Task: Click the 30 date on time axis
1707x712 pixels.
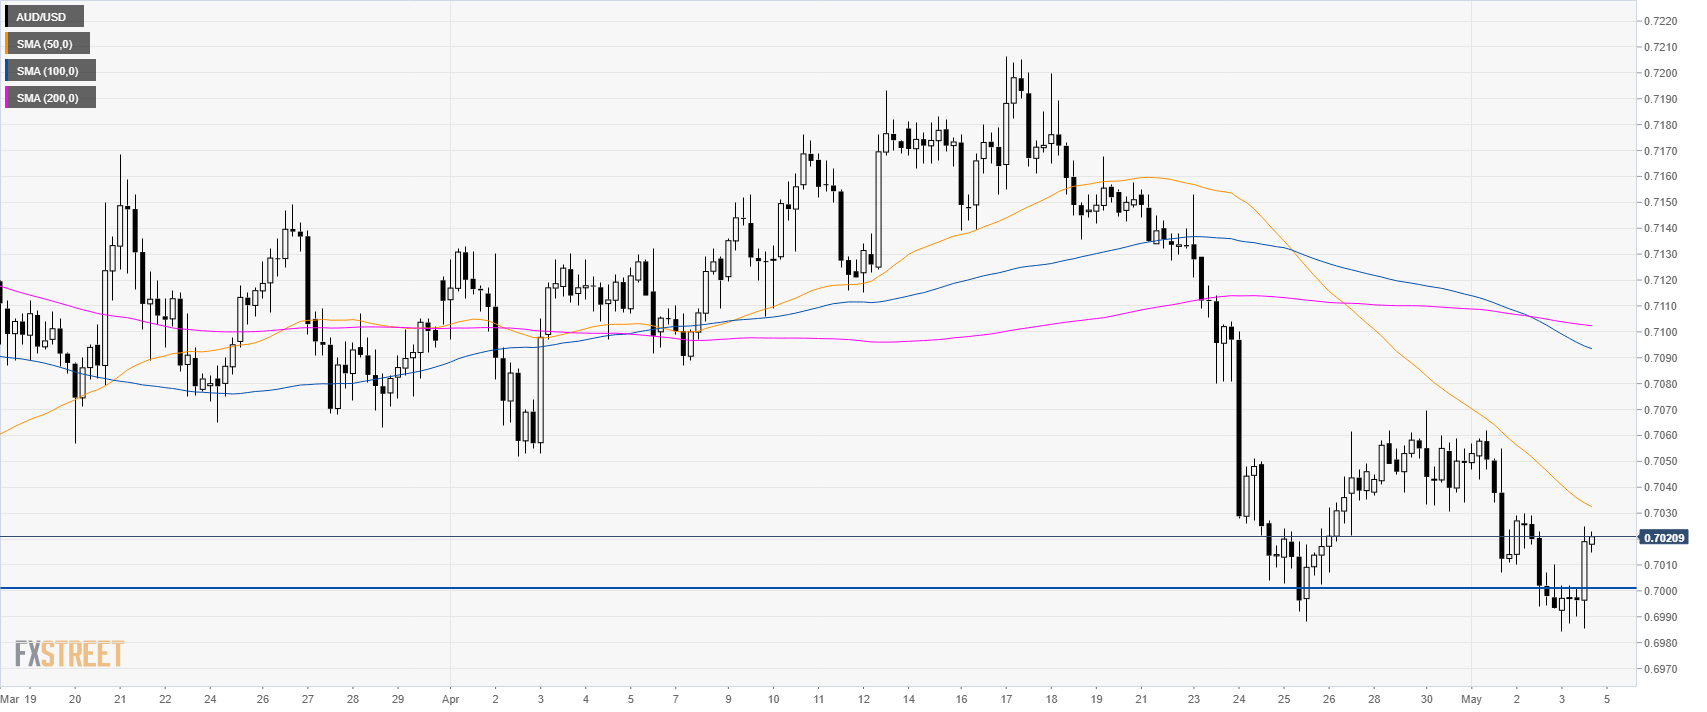Action: pyautogui.click(x=1426, y=699)
